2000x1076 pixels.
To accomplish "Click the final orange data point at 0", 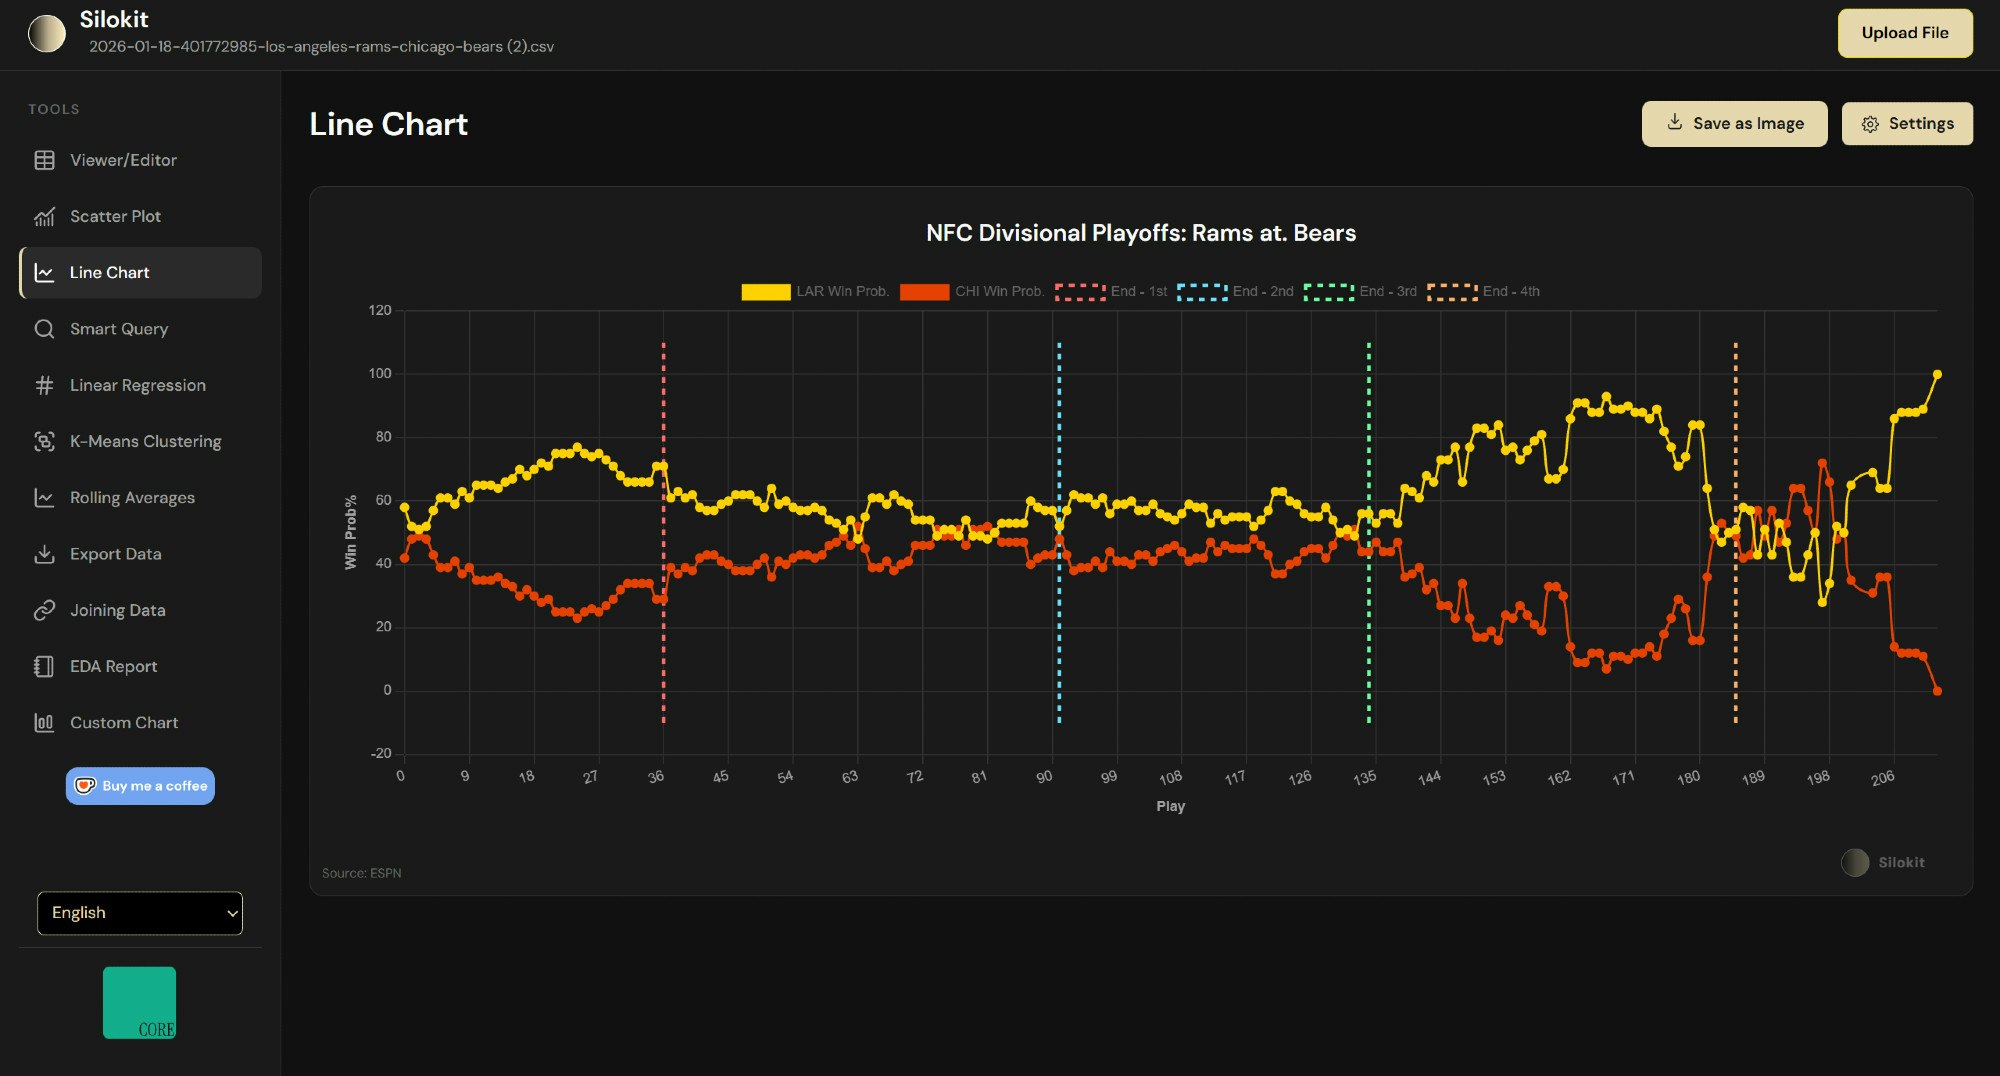I will [x=1937, y=691].
